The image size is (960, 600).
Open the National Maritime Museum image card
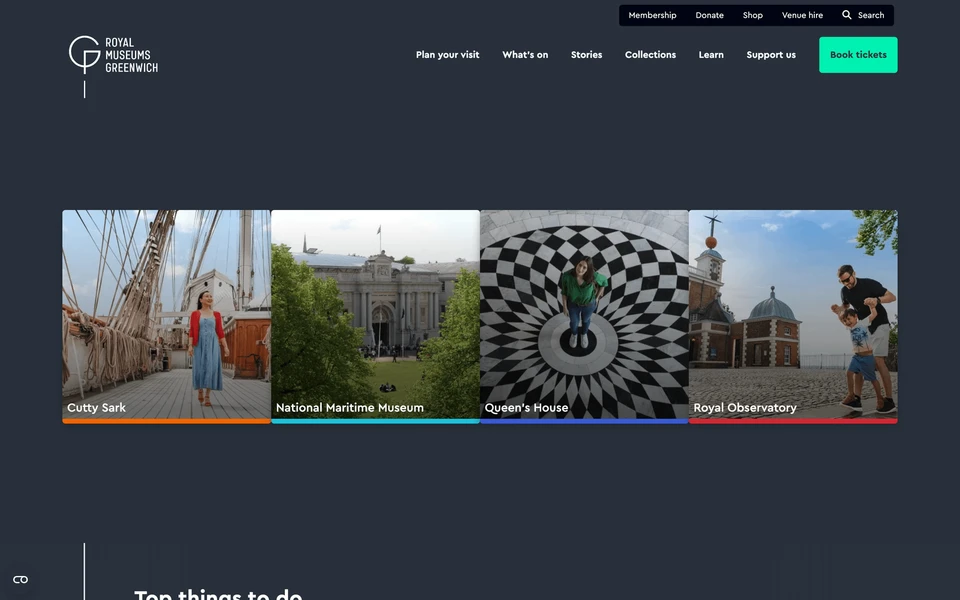[x=375, y=317]
